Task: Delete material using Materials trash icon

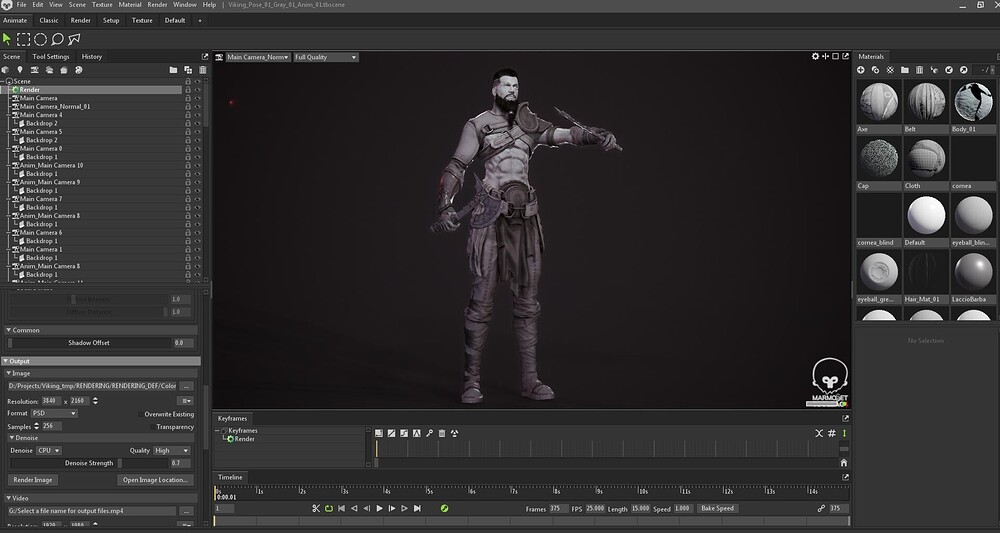Action: click(920, 70)
